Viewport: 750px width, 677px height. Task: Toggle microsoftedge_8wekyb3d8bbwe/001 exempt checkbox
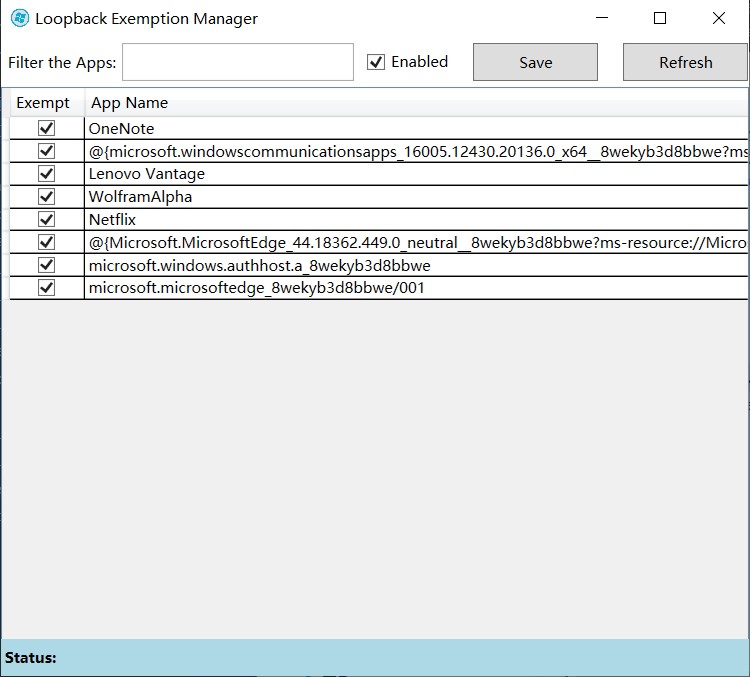point(46,288)
